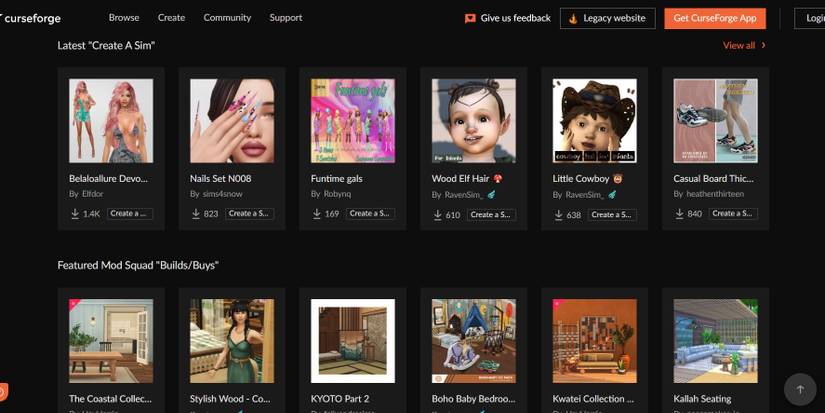This screenshot has width=825, height=413.
Task: Open the Support menu
Action: 286,17
